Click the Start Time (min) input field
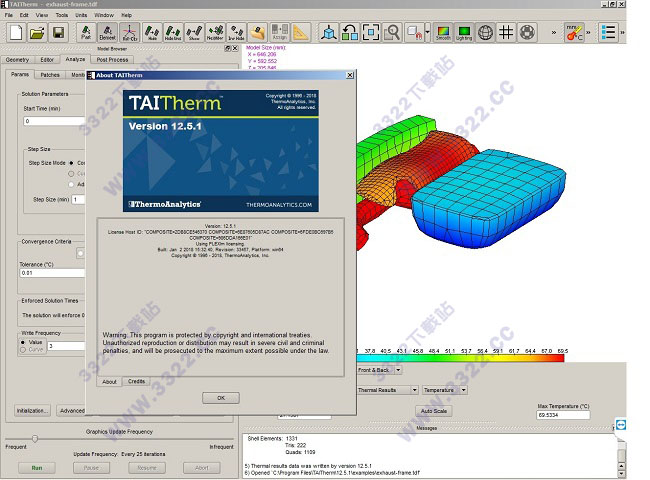 click(x=54, y=121)
